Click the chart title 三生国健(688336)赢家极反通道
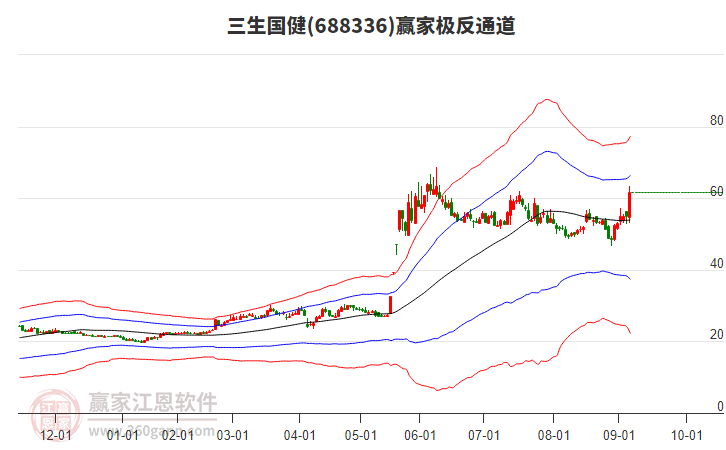The width and height of the screenshot is (726, 450). 371,25
